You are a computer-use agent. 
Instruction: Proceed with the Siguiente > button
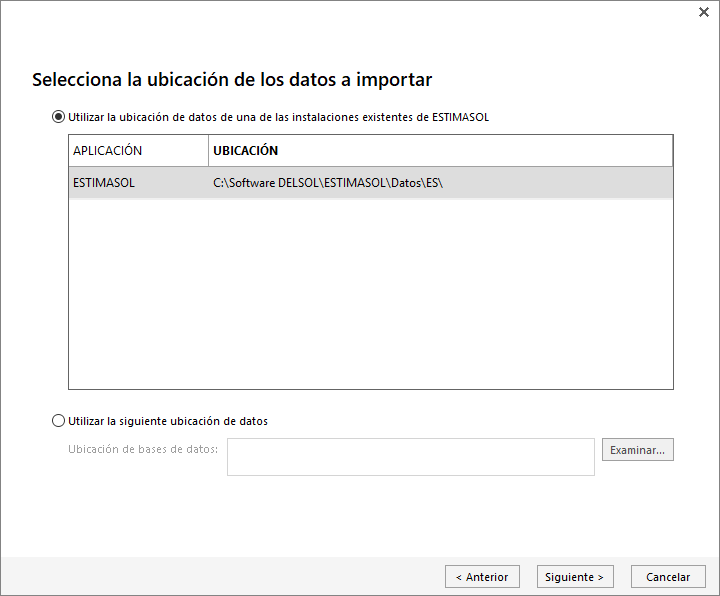pos(575,577)
